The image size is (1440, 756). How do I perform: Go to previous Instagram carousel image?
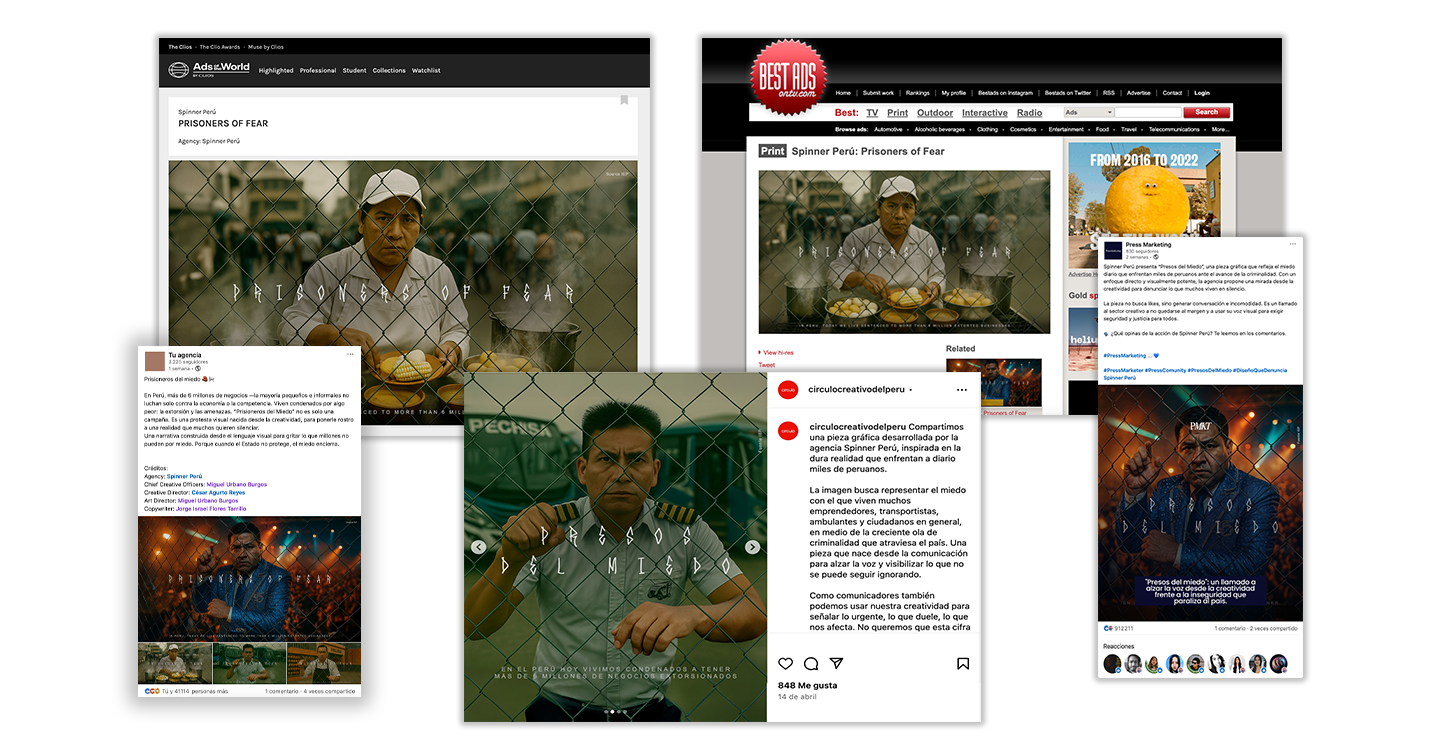pyautogui.click(x=479, y=547)
